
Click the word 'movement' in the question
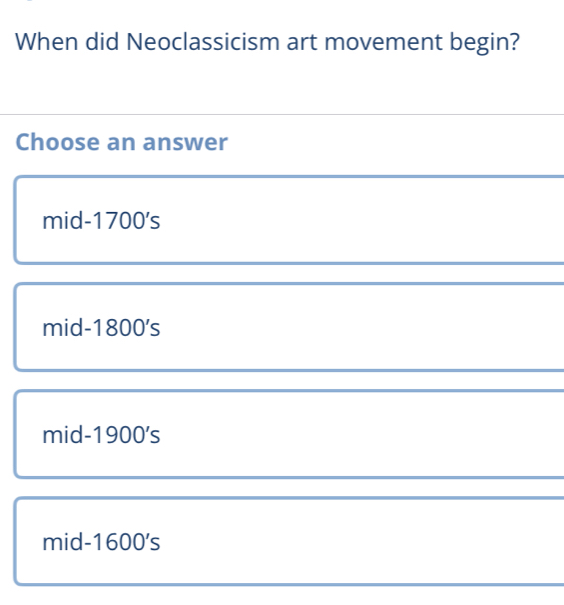coord(383,42)
